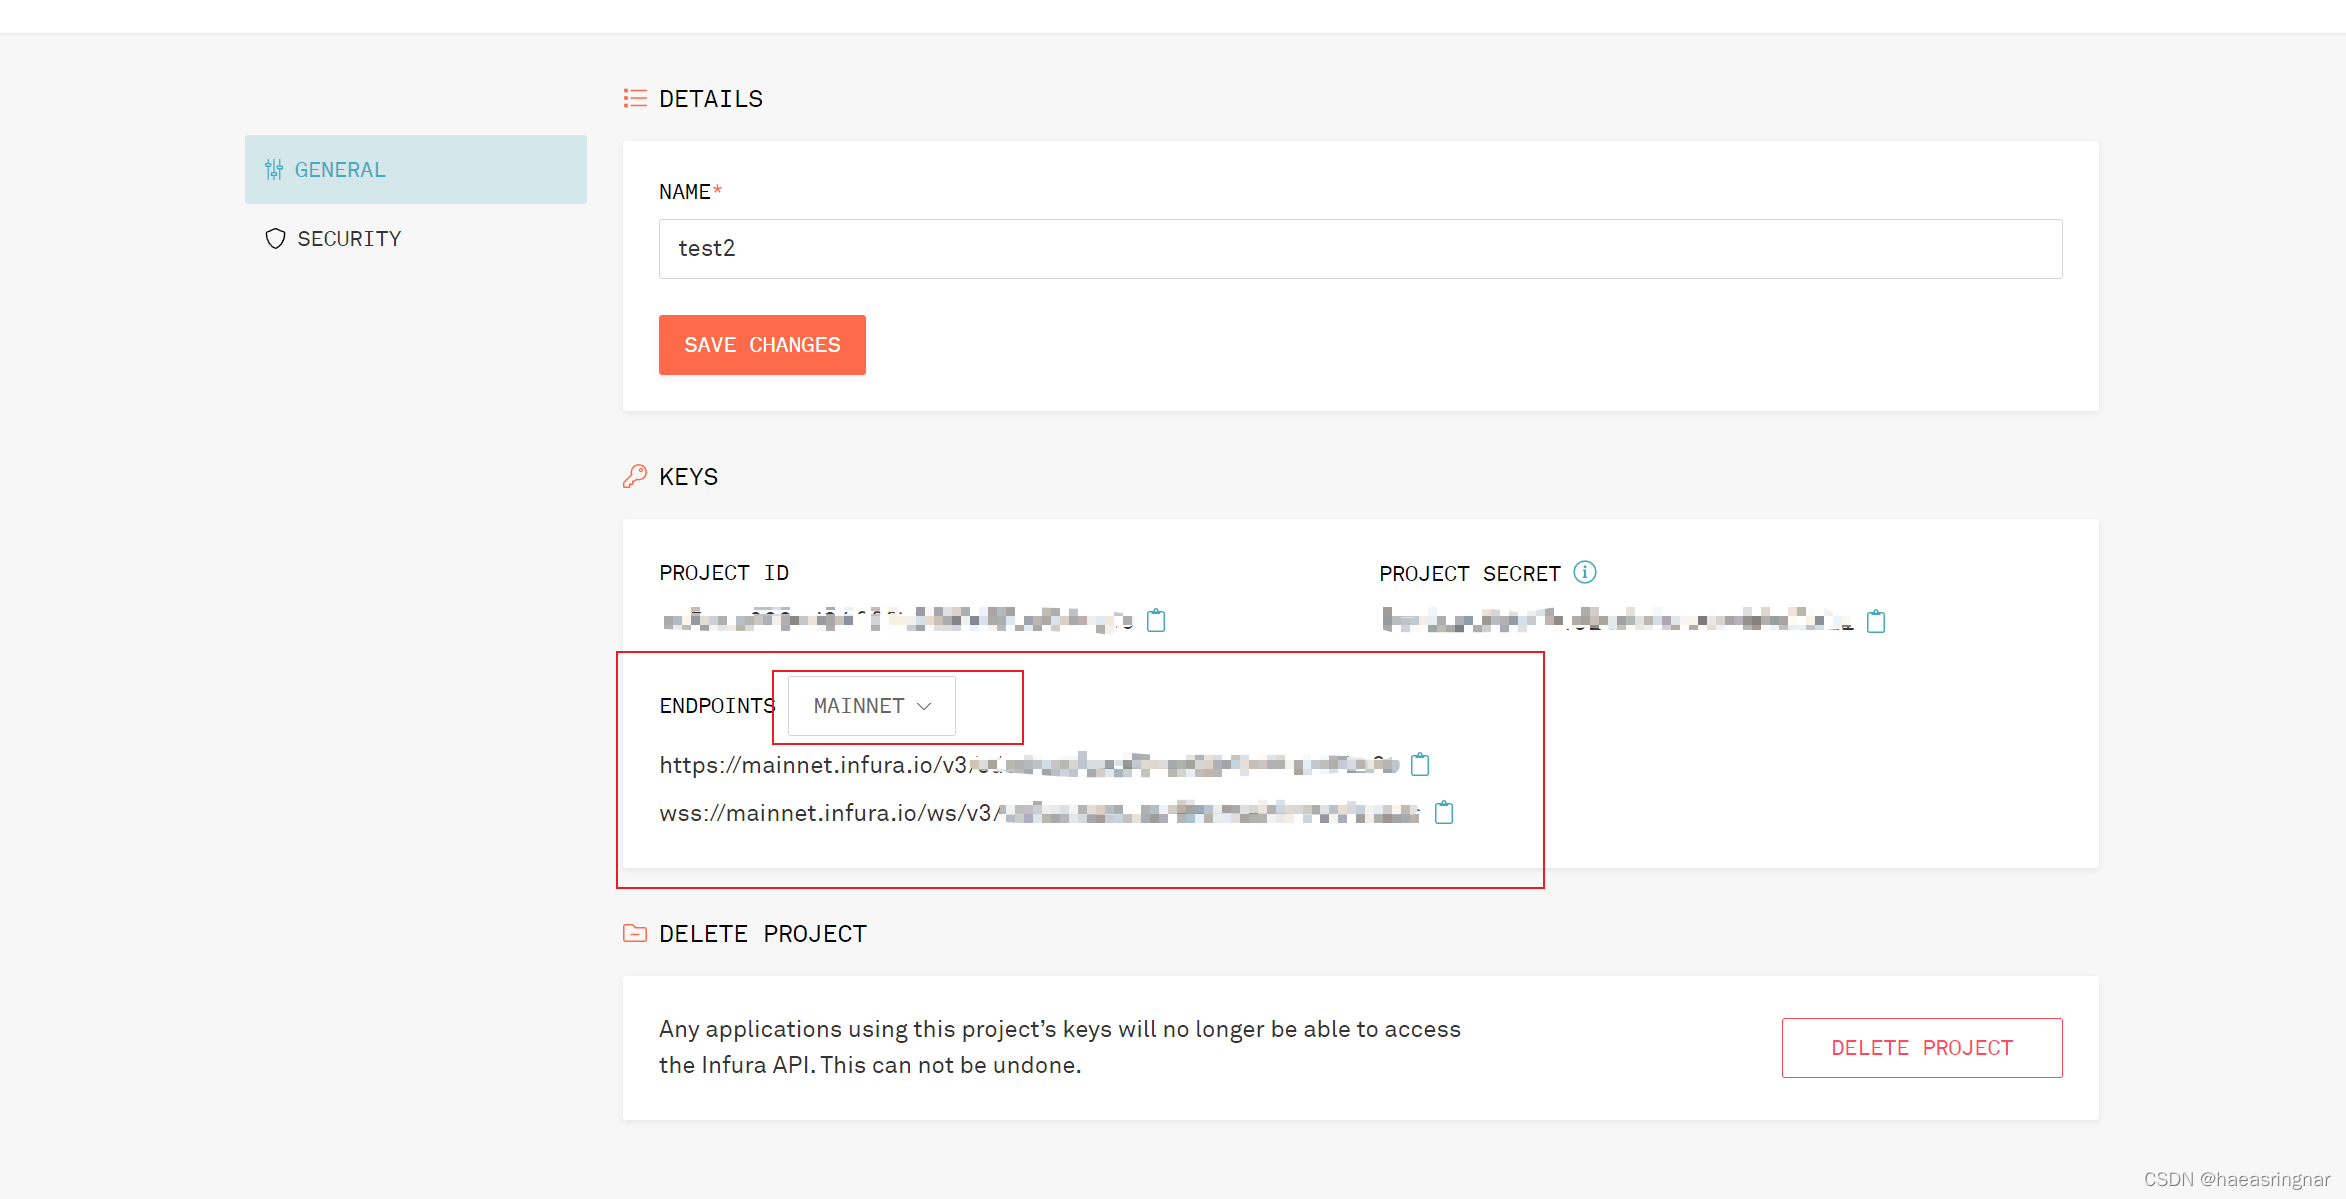Copy the https mainnet endpoint URL
This screenshot has width=2346, height=1199.
pos(1420,765)
